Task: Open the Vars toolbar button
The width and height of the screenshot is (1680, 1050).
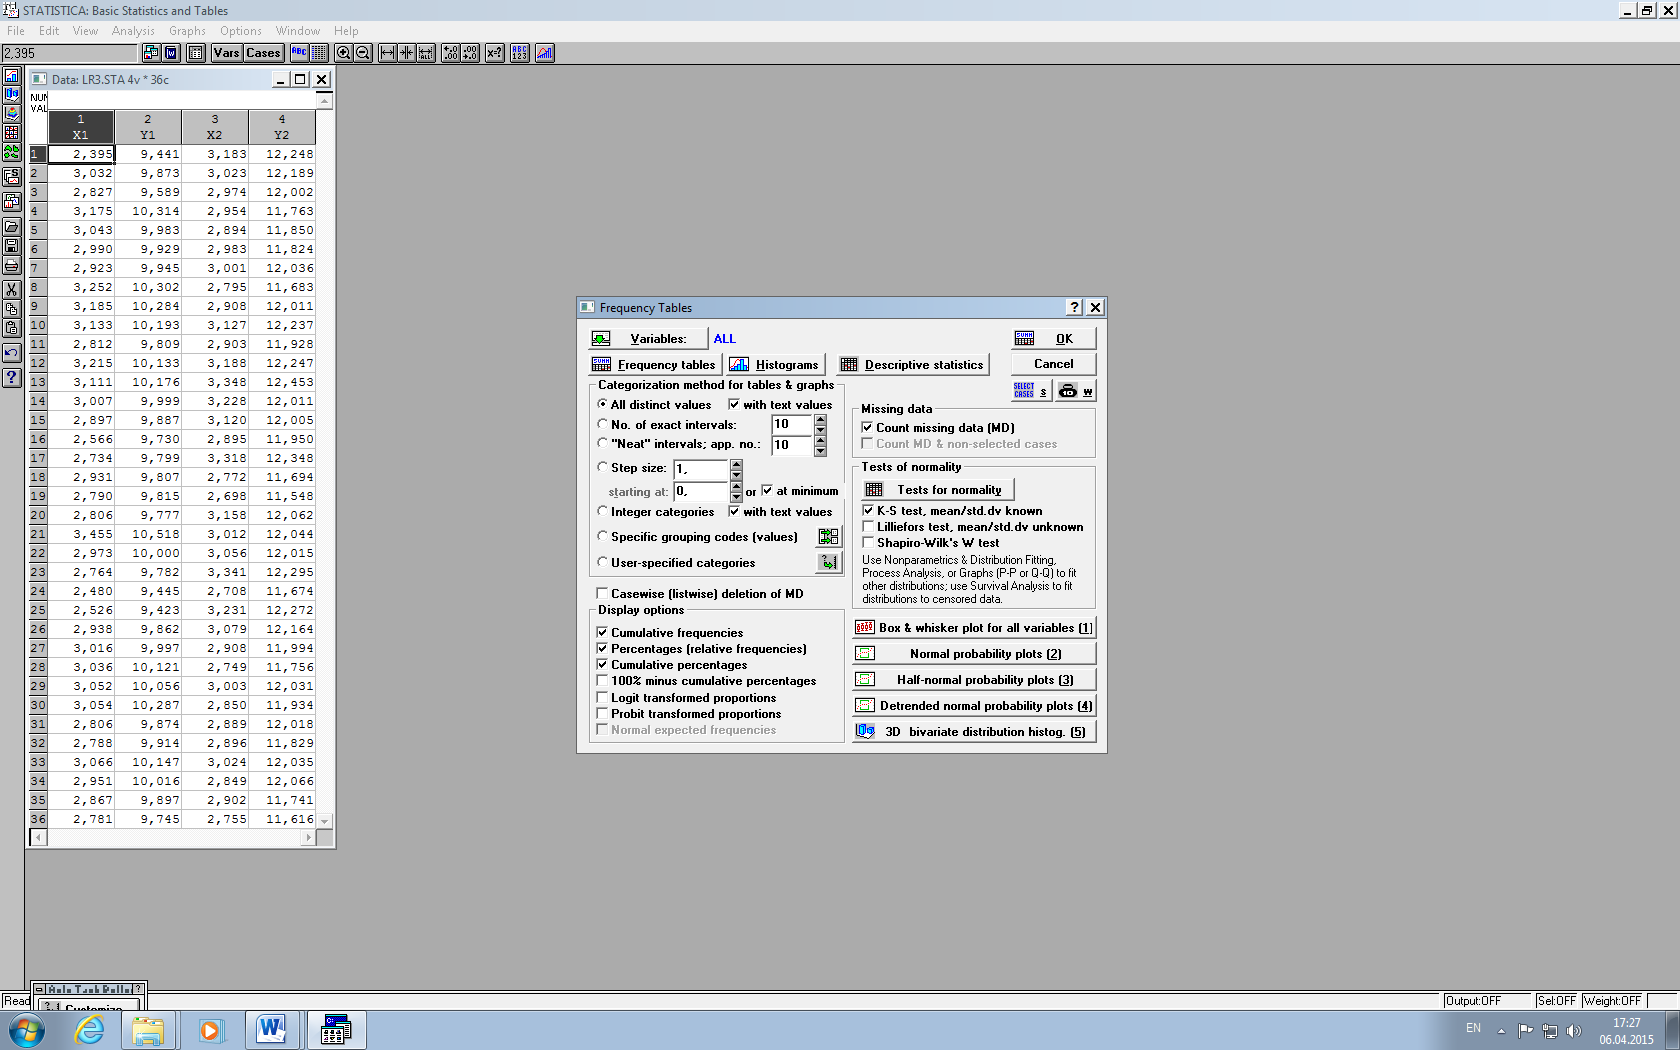Action: tap(226, 53)
